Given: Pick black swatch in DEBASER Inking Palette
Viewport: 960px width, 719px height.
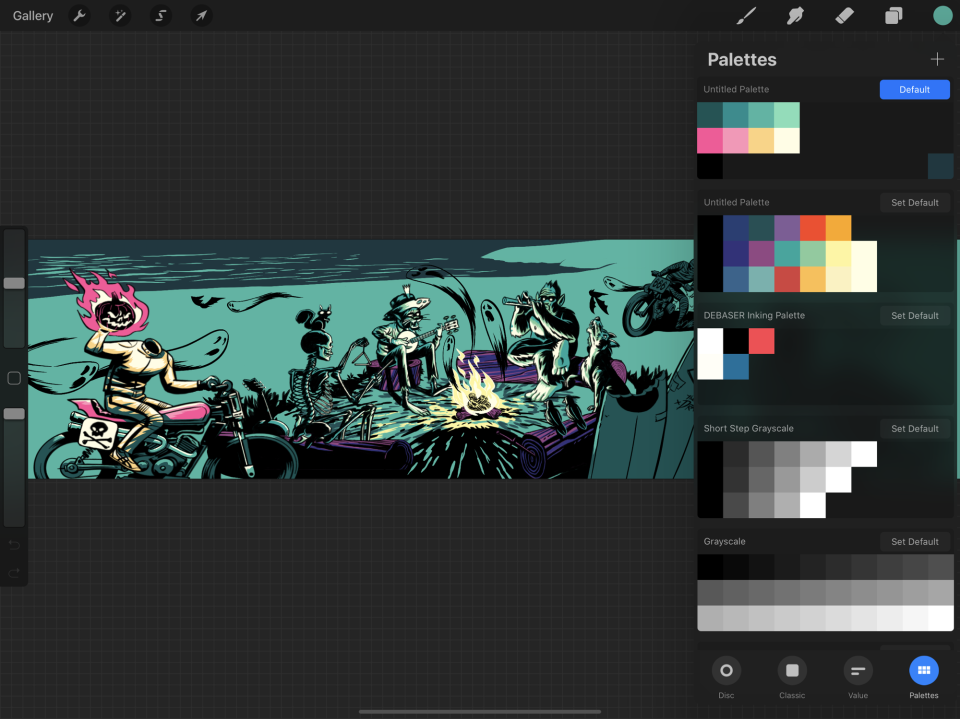Looking at the screenshot, I should point(735,341).
